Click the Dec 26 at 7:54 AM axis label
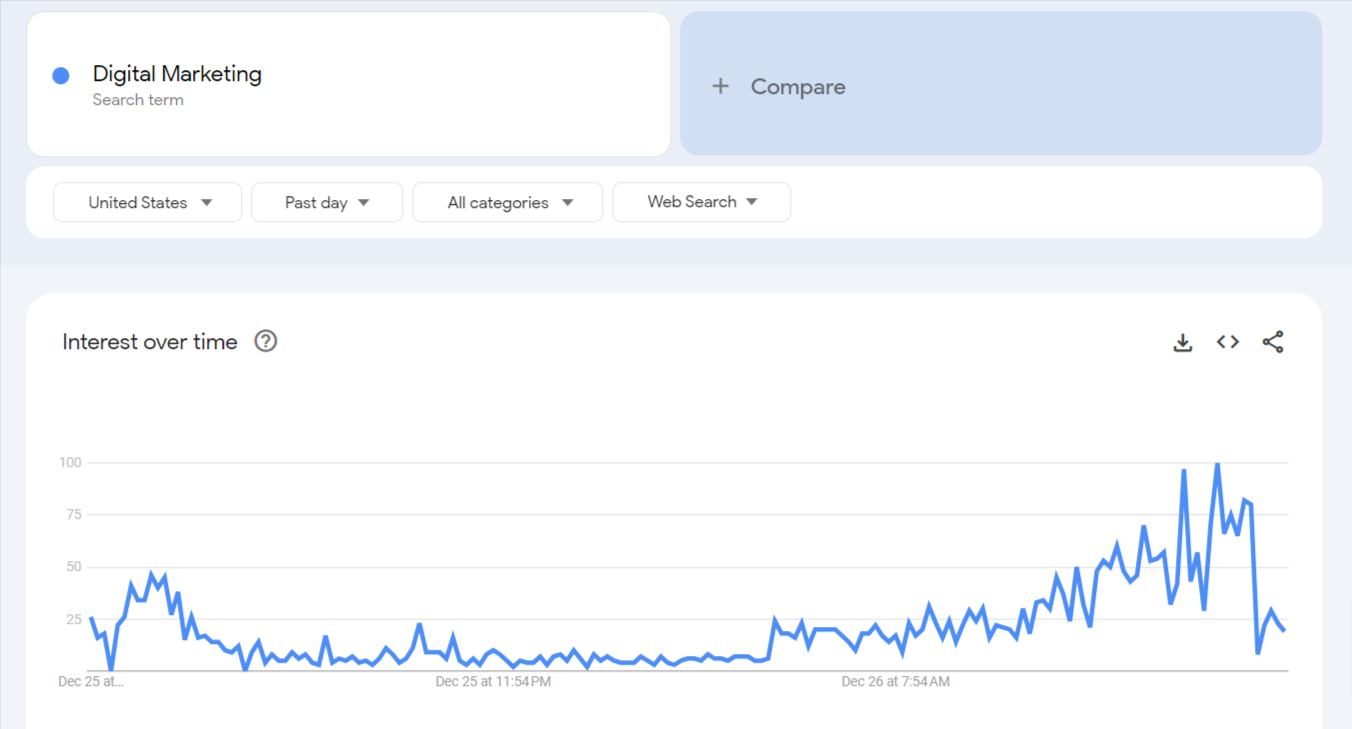 (x=896, y=682)
